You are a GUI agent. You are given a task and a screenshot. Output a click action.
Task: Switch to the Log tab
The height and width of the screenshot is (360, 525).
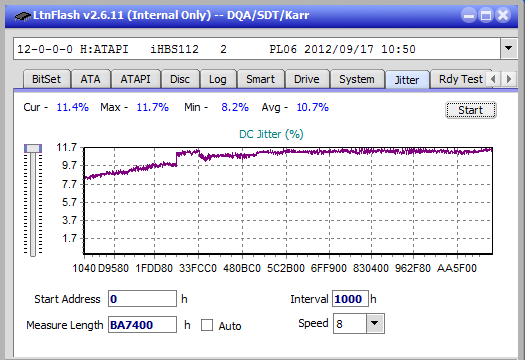click(218, 79)
